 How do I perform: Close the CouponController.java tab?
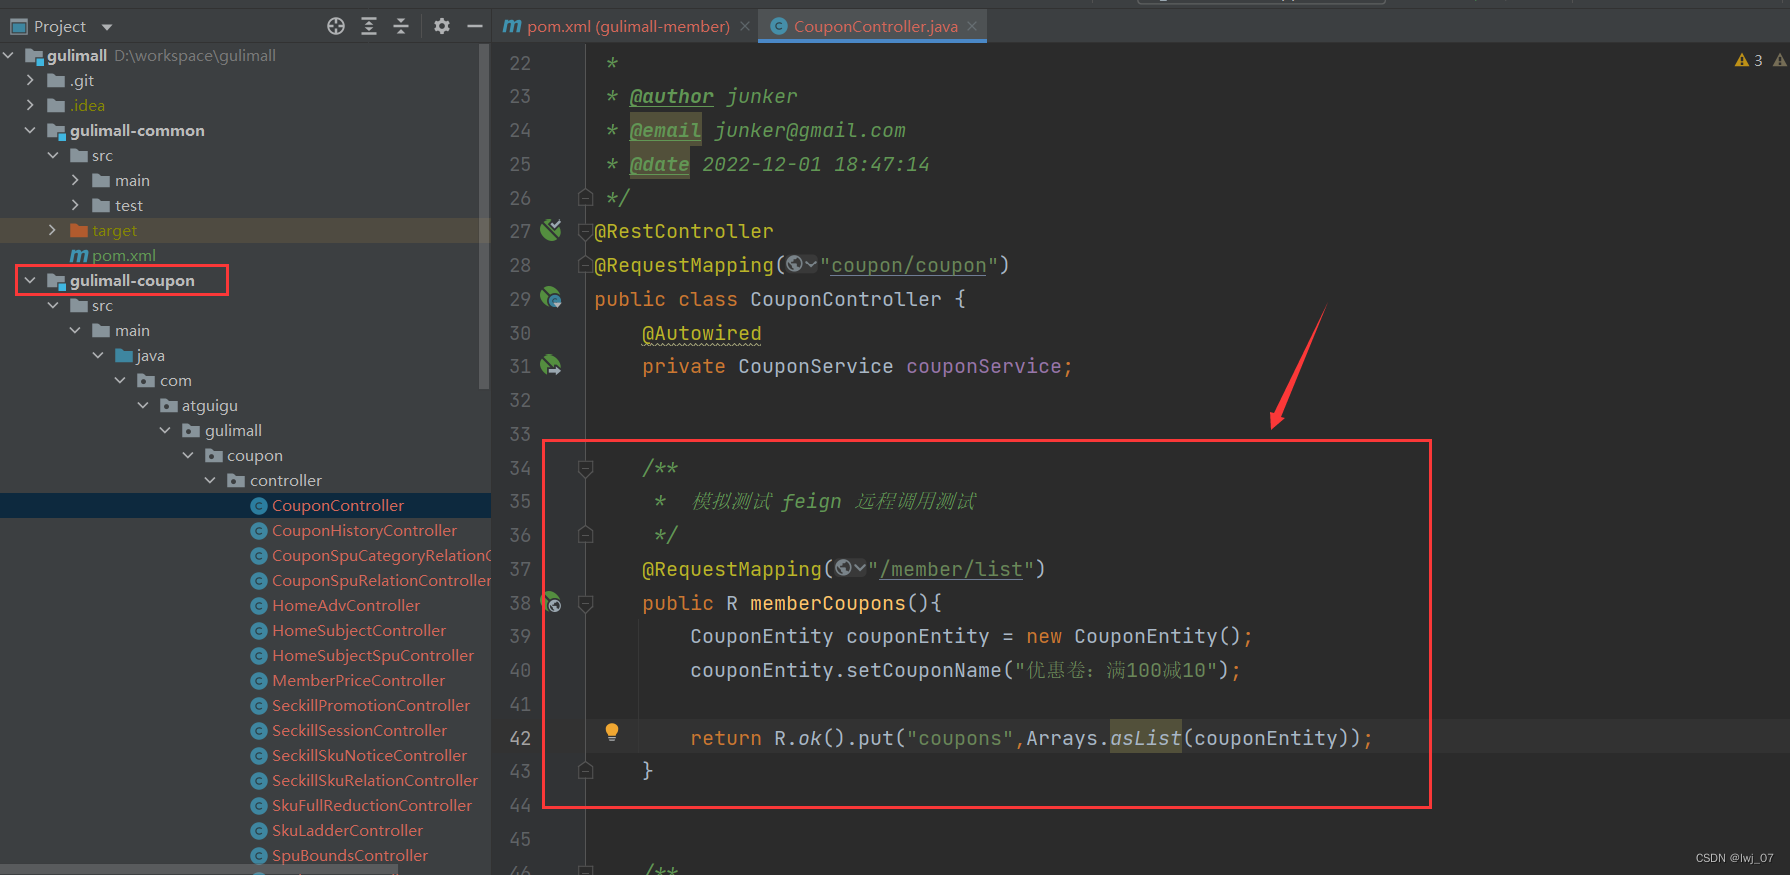coord(972,27)
